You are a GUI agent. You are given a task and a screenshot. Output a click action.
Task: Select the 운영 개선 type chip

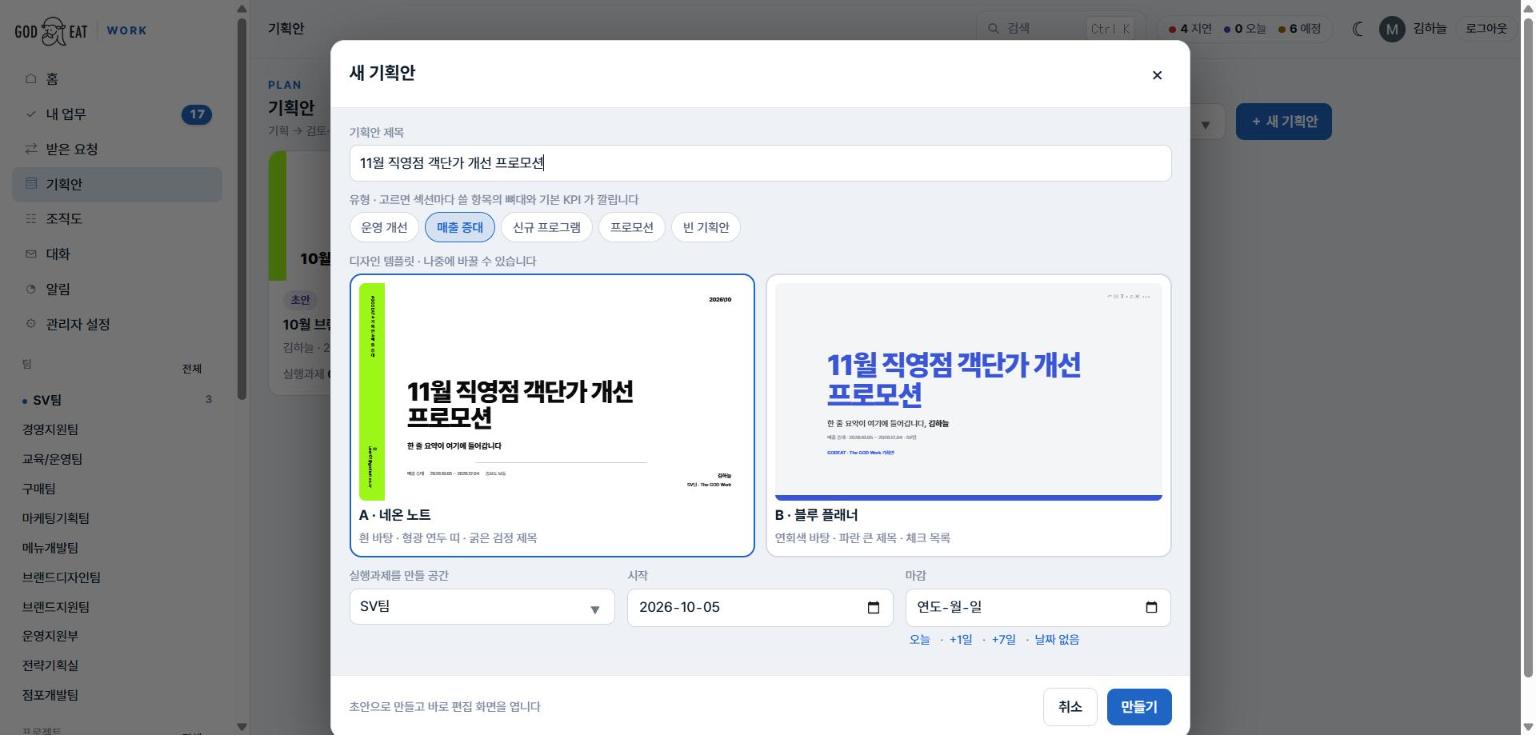click(384, 227)
